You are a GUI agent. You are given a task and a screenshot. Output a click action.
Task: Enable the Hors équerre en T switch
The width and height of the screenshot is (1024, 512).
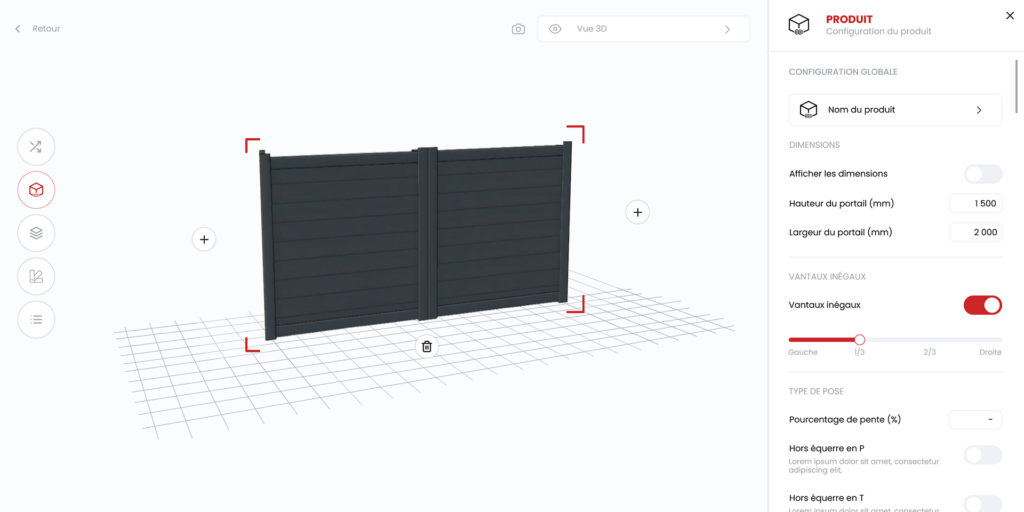(x=983, y=504)
